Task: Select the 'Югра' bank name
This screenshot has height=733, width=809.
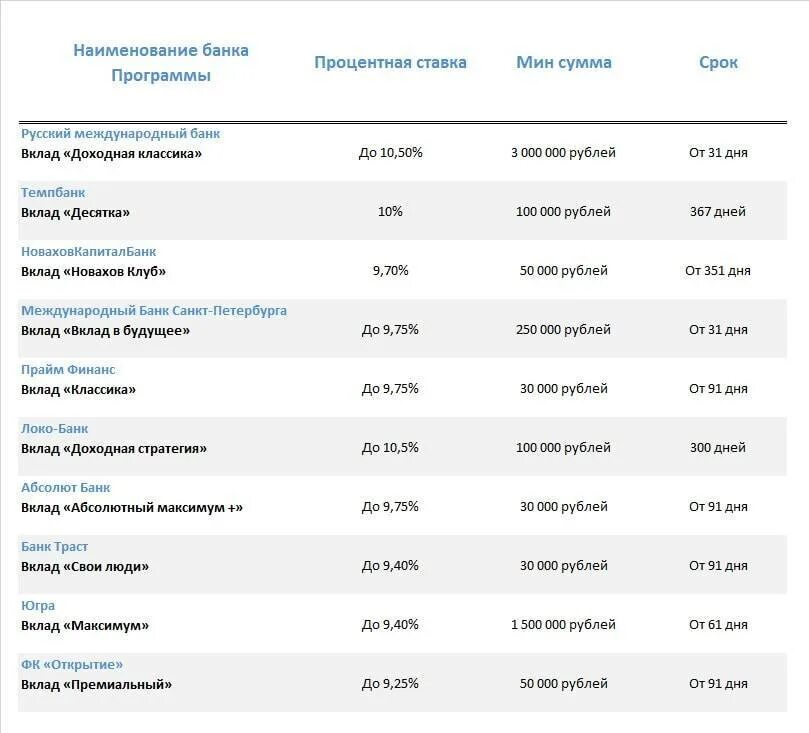Action: (x=38, y=605)
